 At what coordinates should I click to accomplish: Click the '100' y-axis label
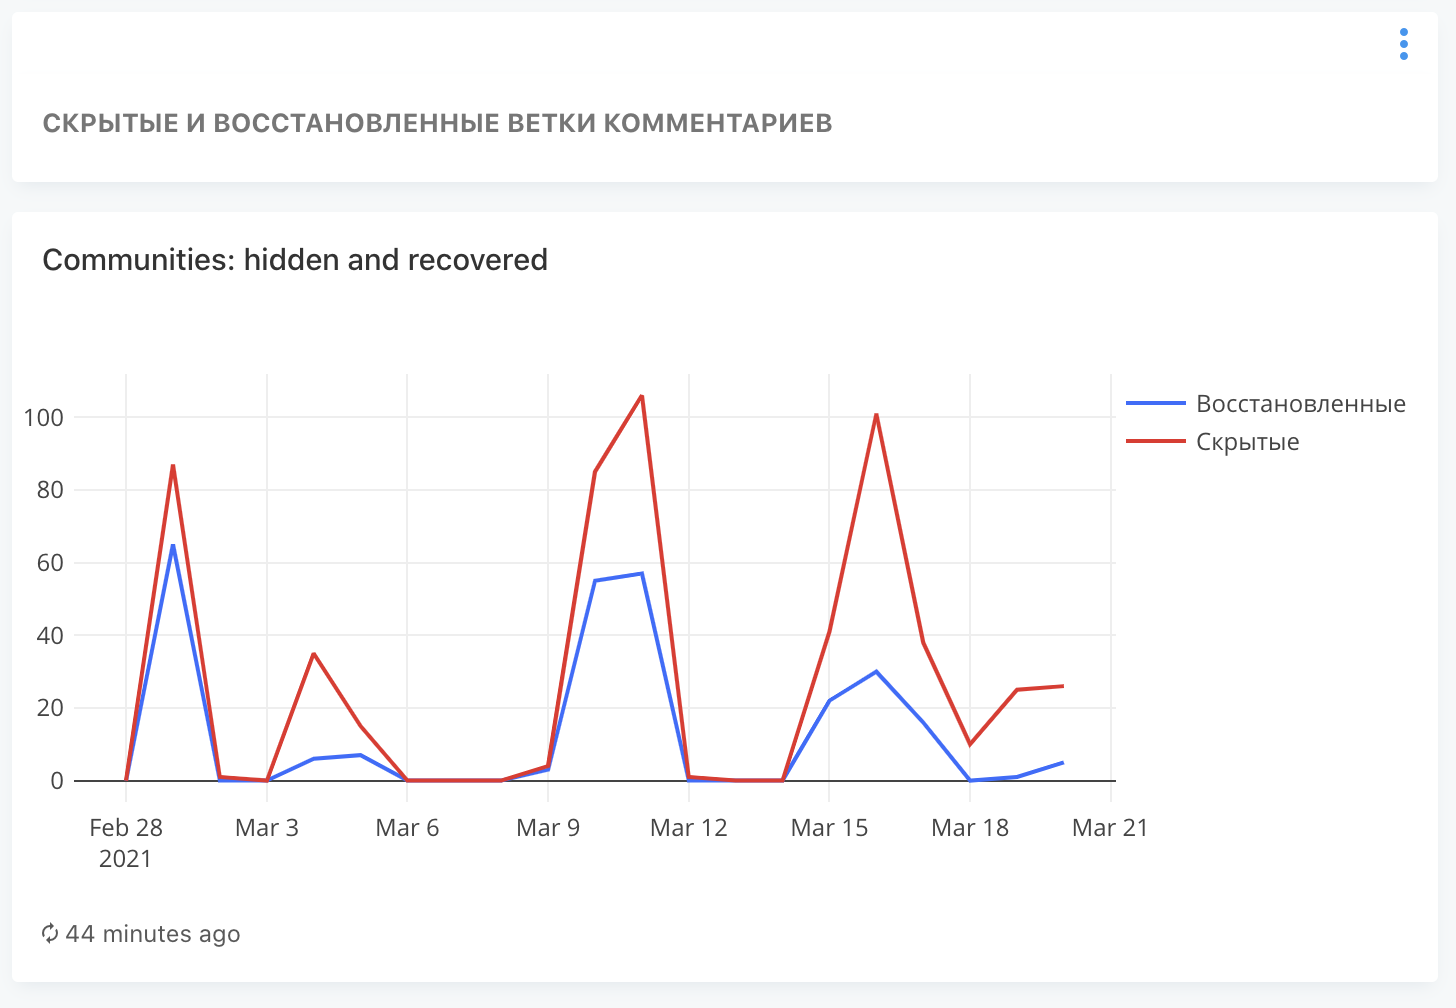tap(43, 418)
